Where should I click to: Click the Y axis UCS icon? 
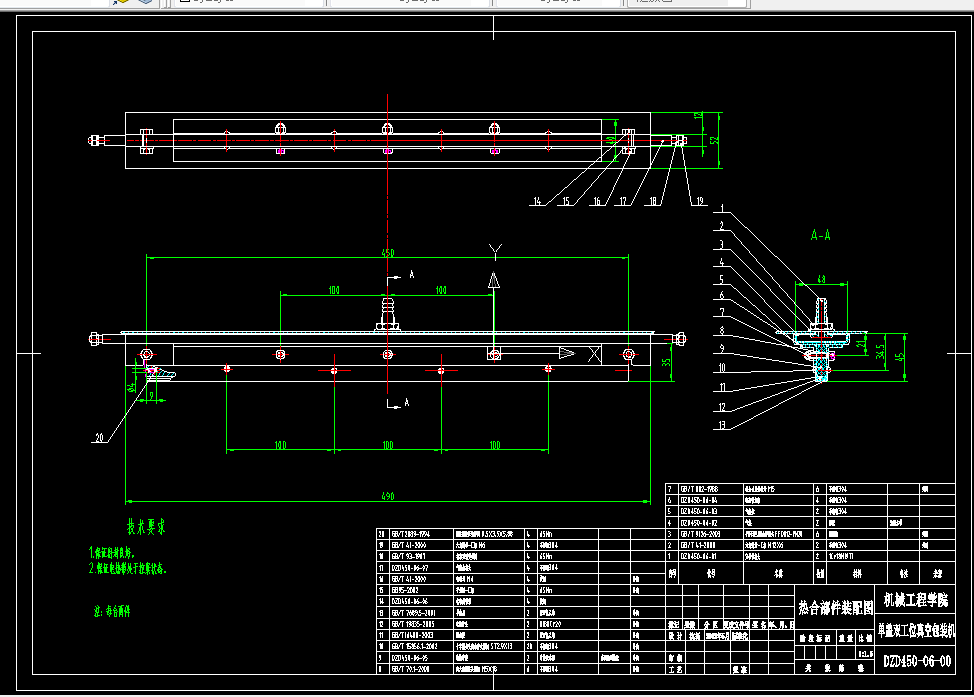pyautogui.click(x=494, y=252)
